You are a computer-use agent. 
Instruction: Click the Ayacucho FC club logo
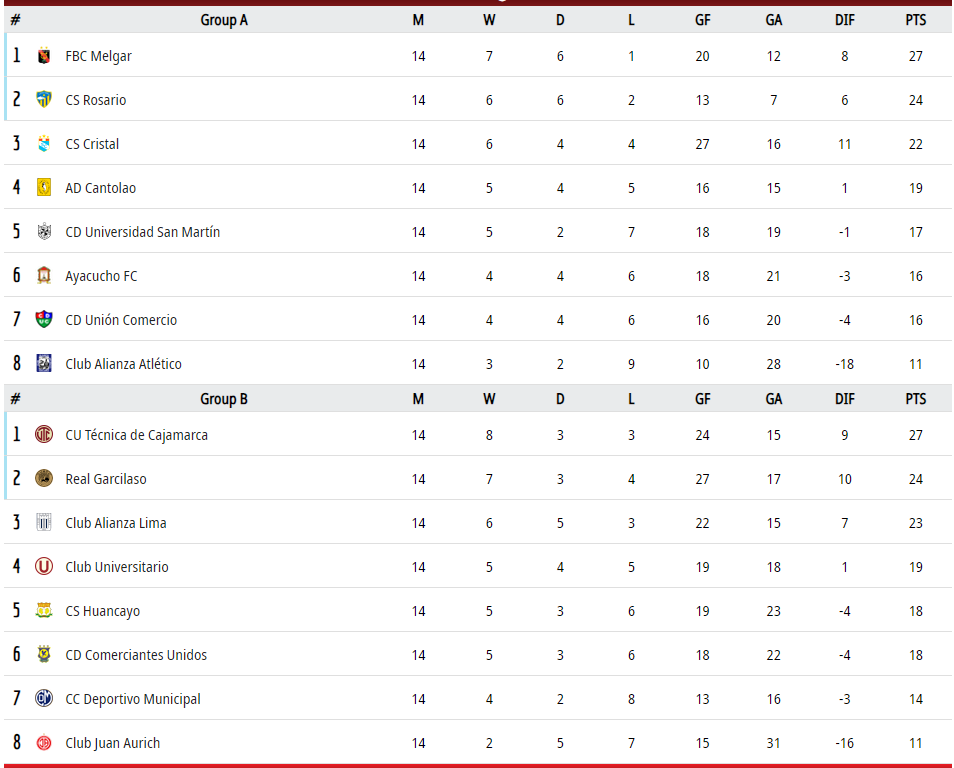44,276
